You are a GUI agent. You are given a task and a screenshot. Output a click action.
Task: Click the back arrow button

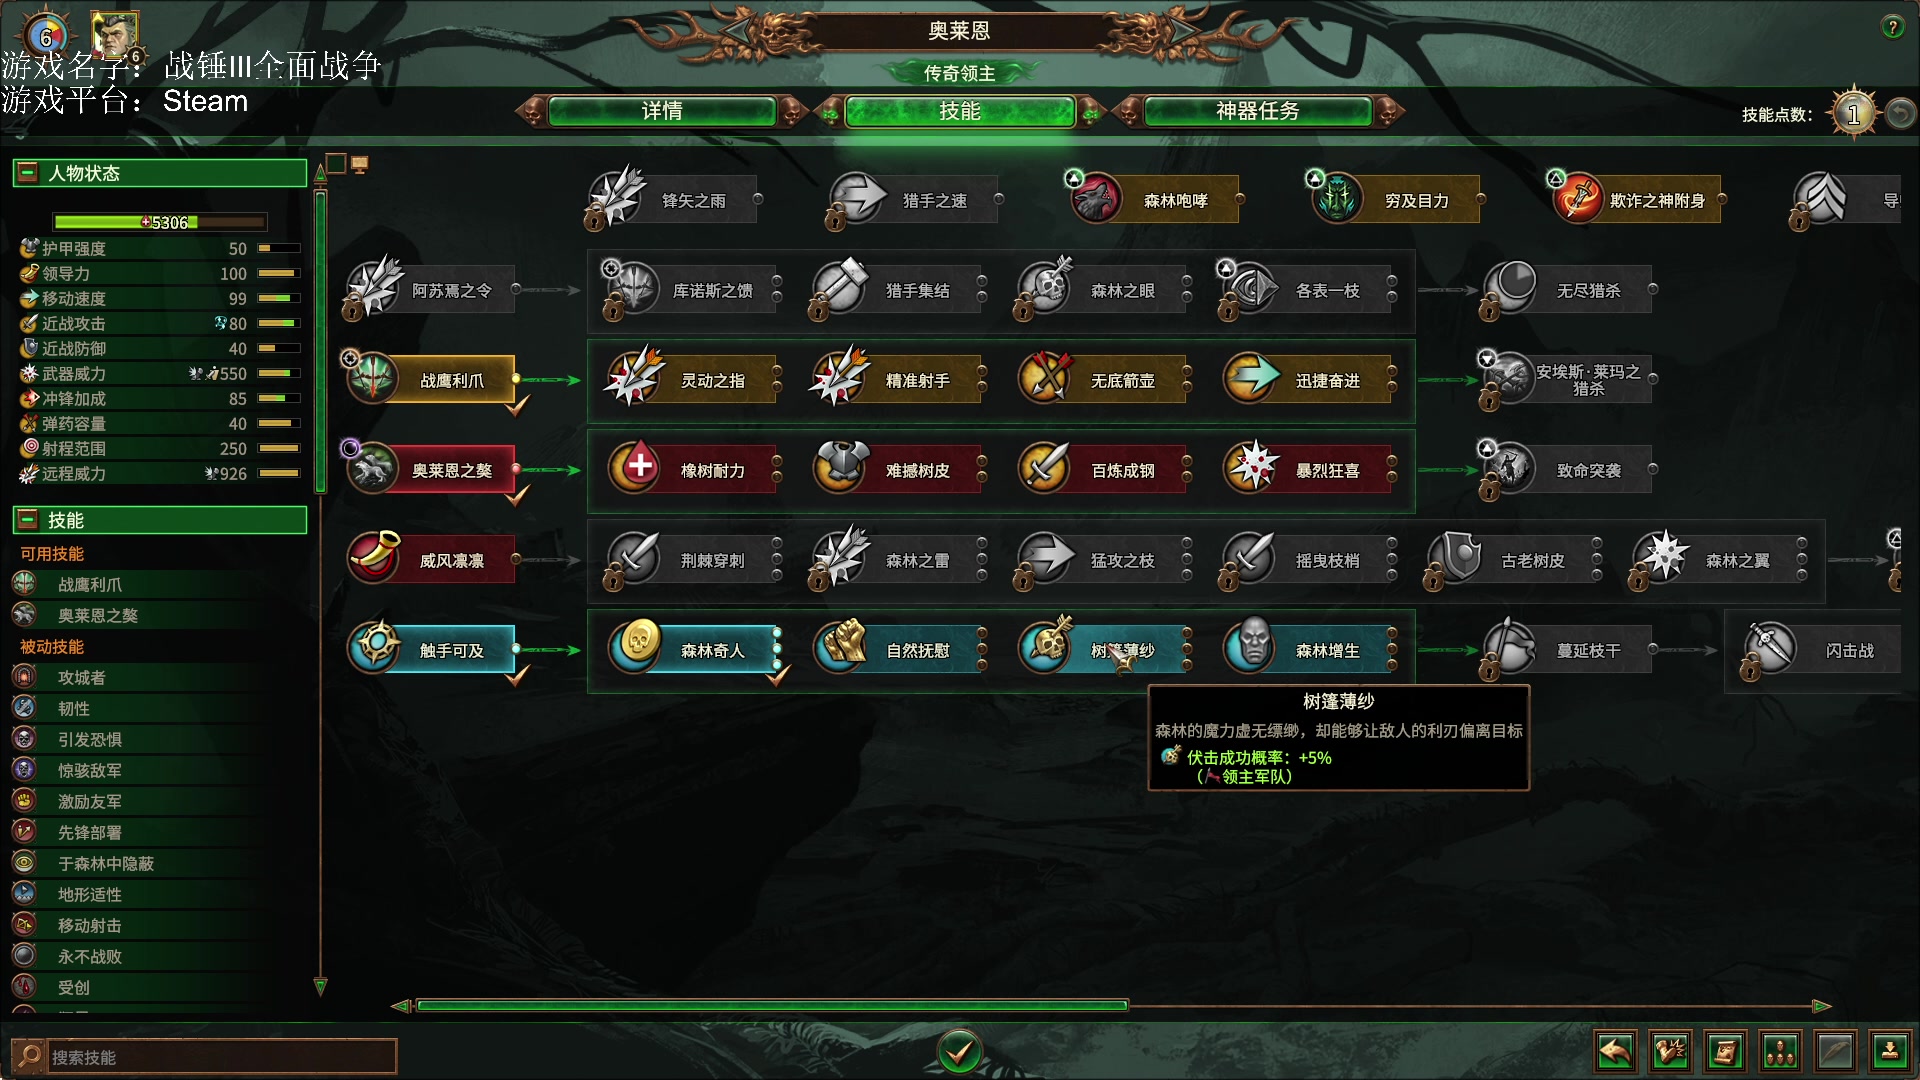1615,1052
